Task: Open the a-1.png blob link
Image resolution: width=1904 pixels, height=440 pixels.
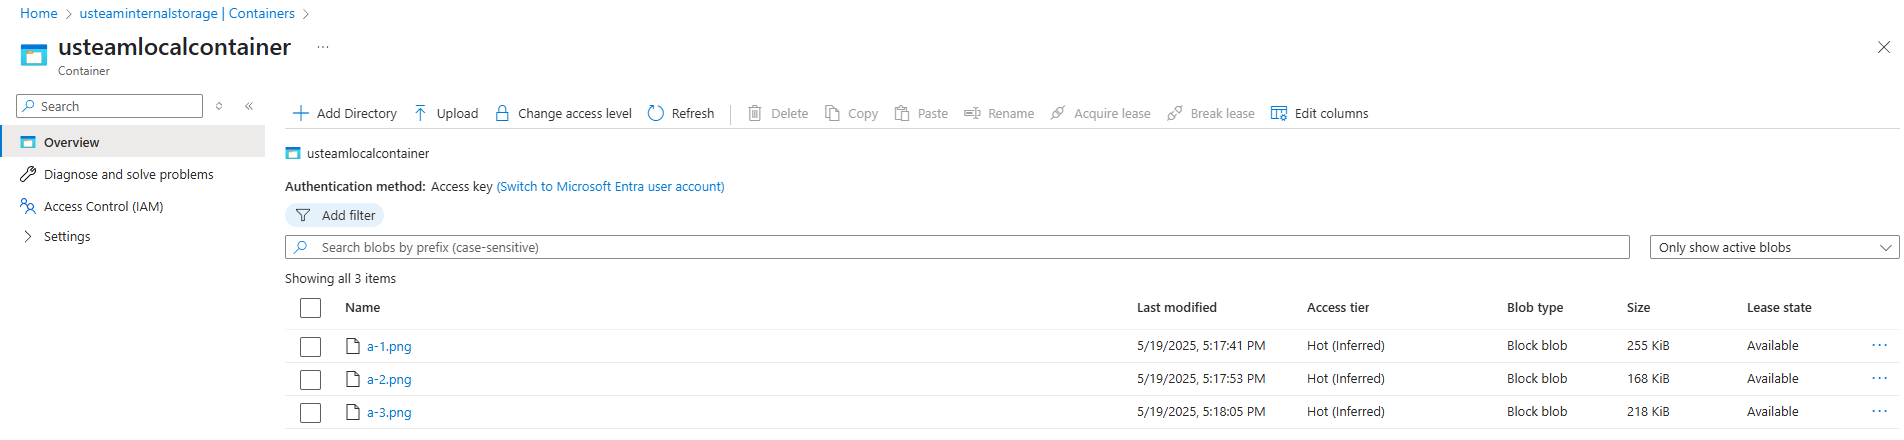Action: point(389,346)
